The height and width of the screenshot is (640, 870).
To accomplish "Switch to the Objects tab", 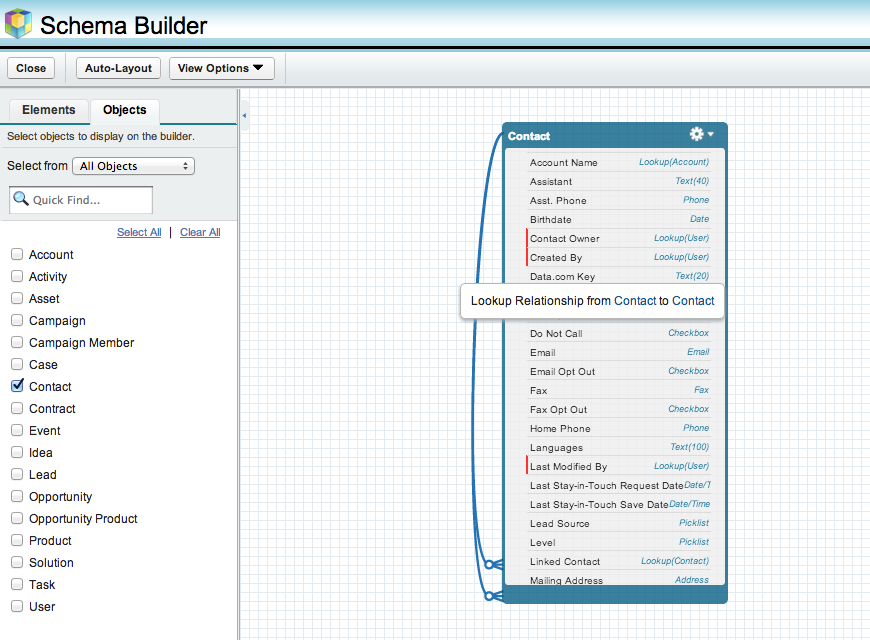I will tap(125, 110).
